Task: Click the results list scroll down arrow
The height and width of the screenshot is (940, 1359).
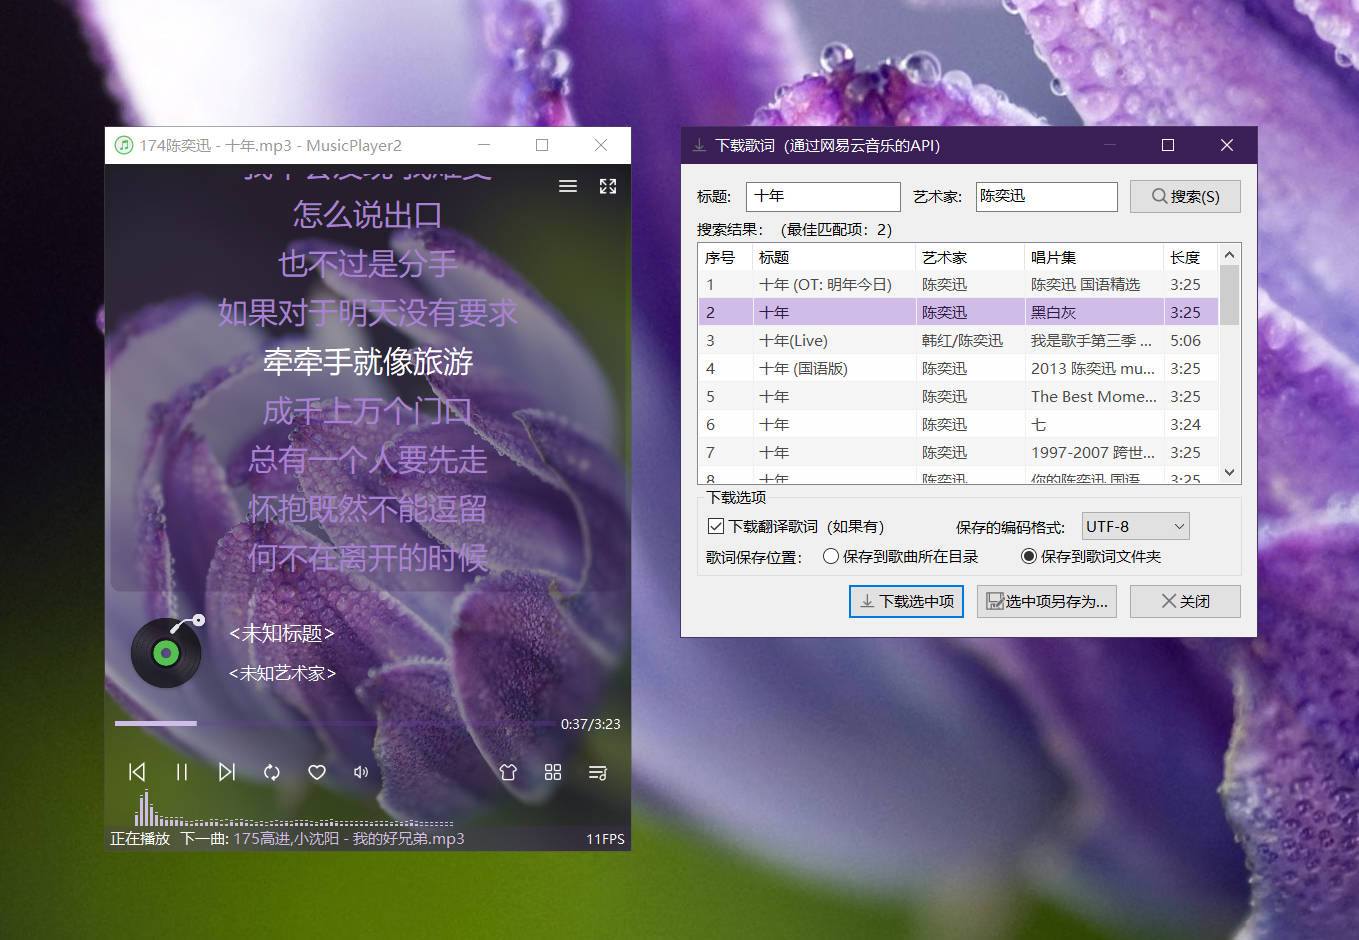Action: (1230, 473)
